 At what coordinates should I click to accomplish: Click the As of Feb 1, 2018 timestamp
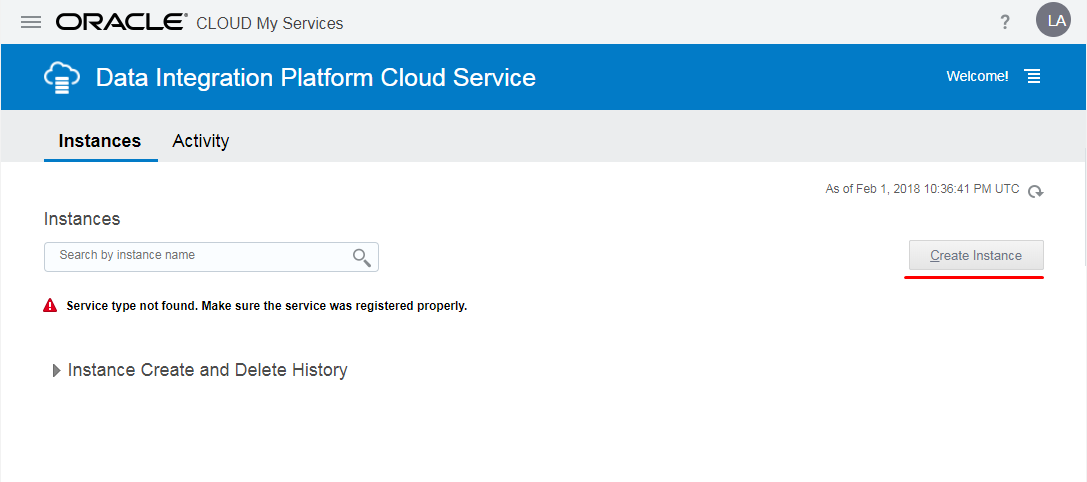coord(922,189)
